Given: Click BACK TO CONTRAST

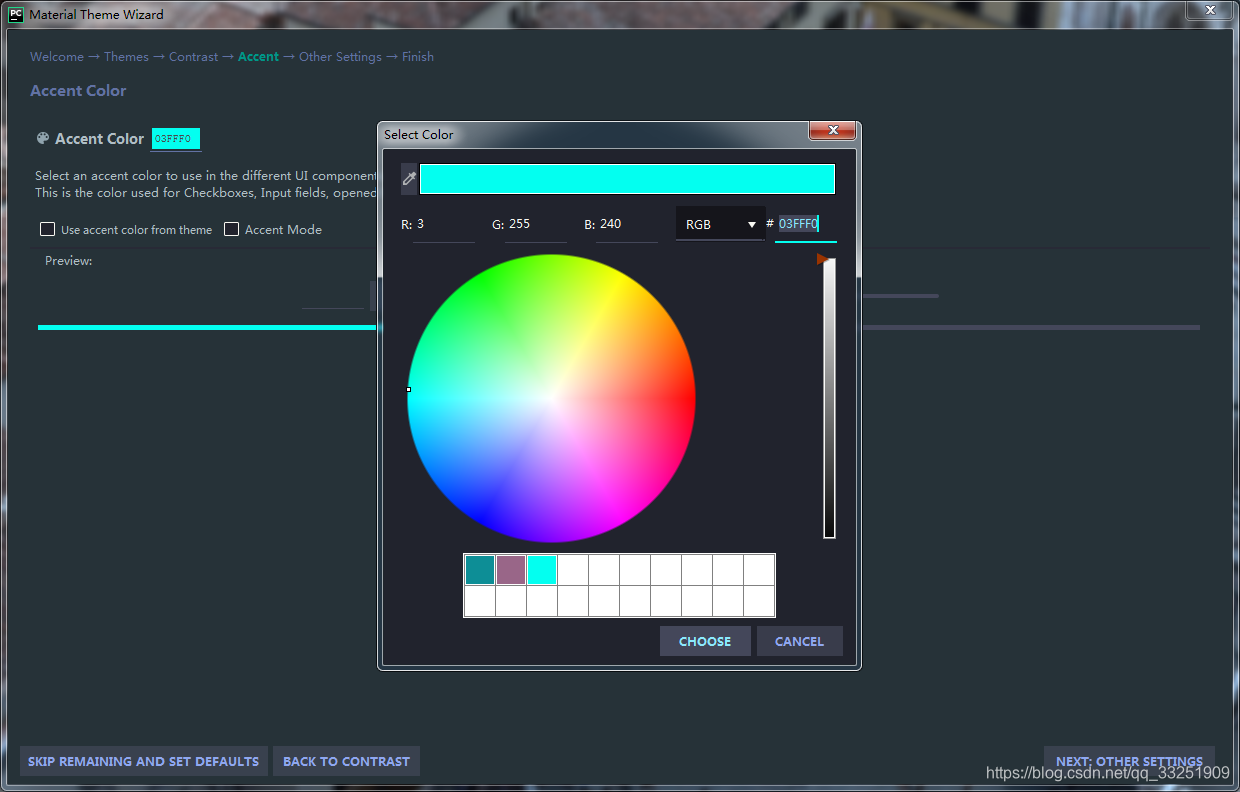Looking at the screenshot, I should [346, 761].
